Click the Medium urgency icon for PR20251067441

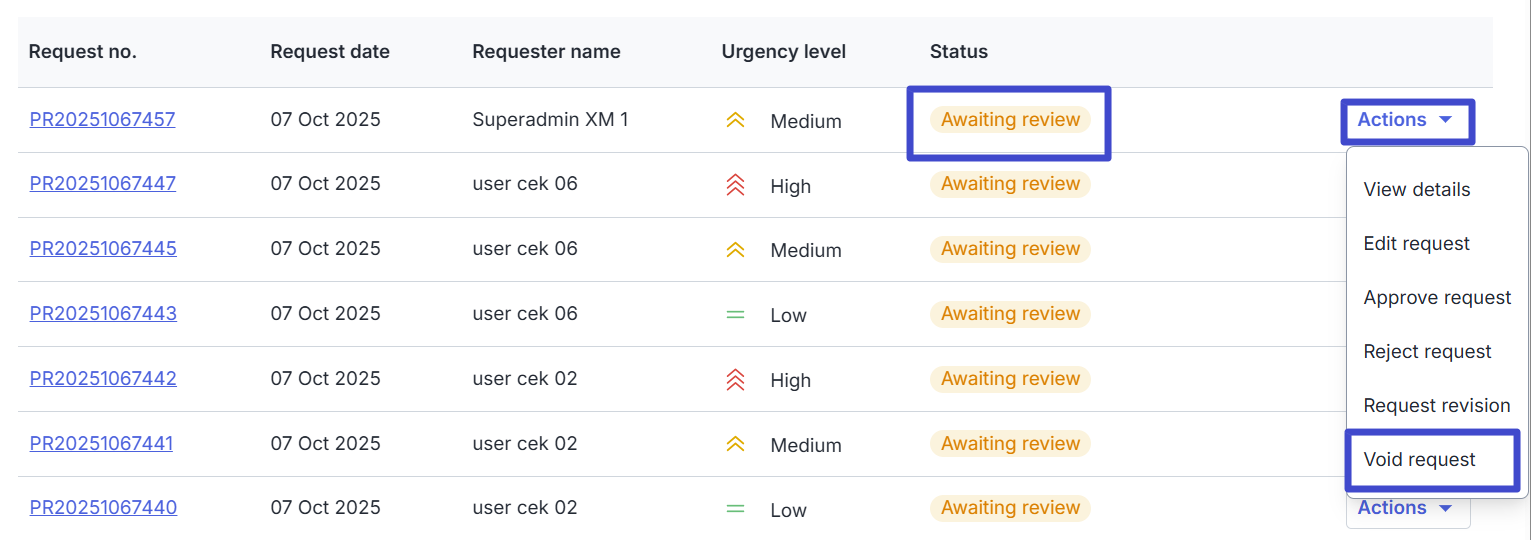[735, 445]
